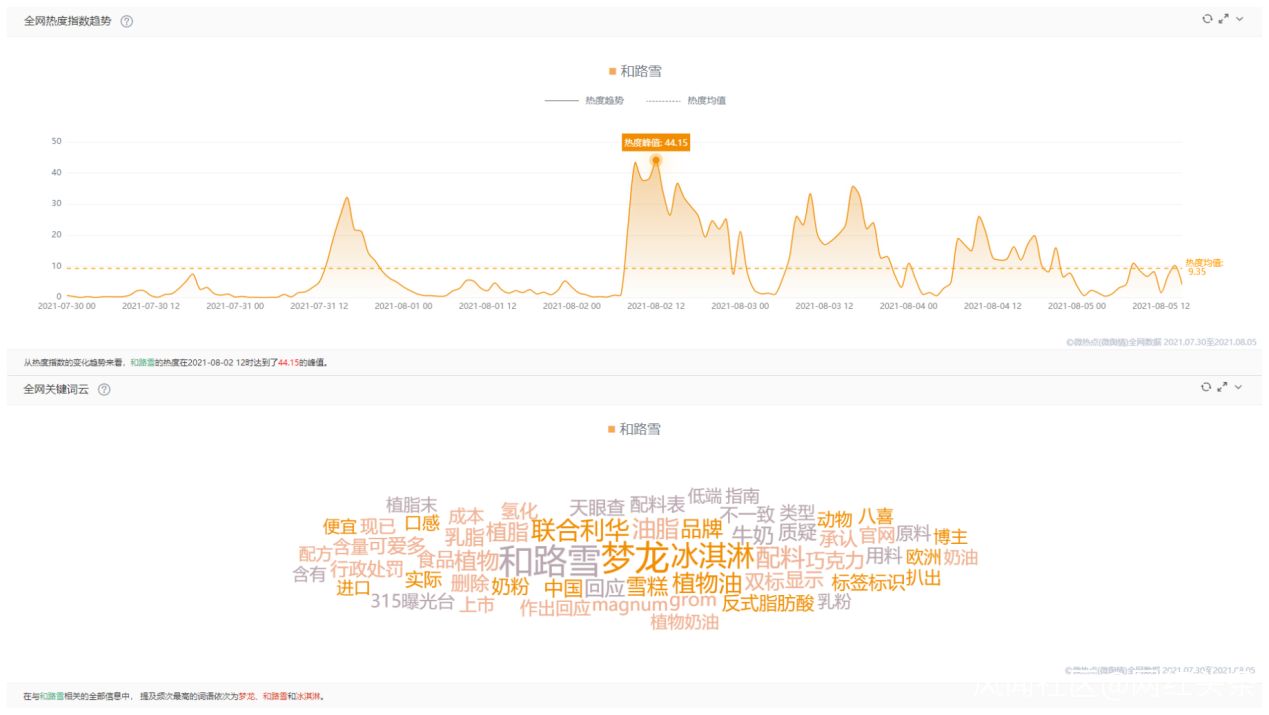This screenshot has height=715, width=1269.
Task: Toggle the 热度趋势 line legend
Action: click(x=584, y=101)
